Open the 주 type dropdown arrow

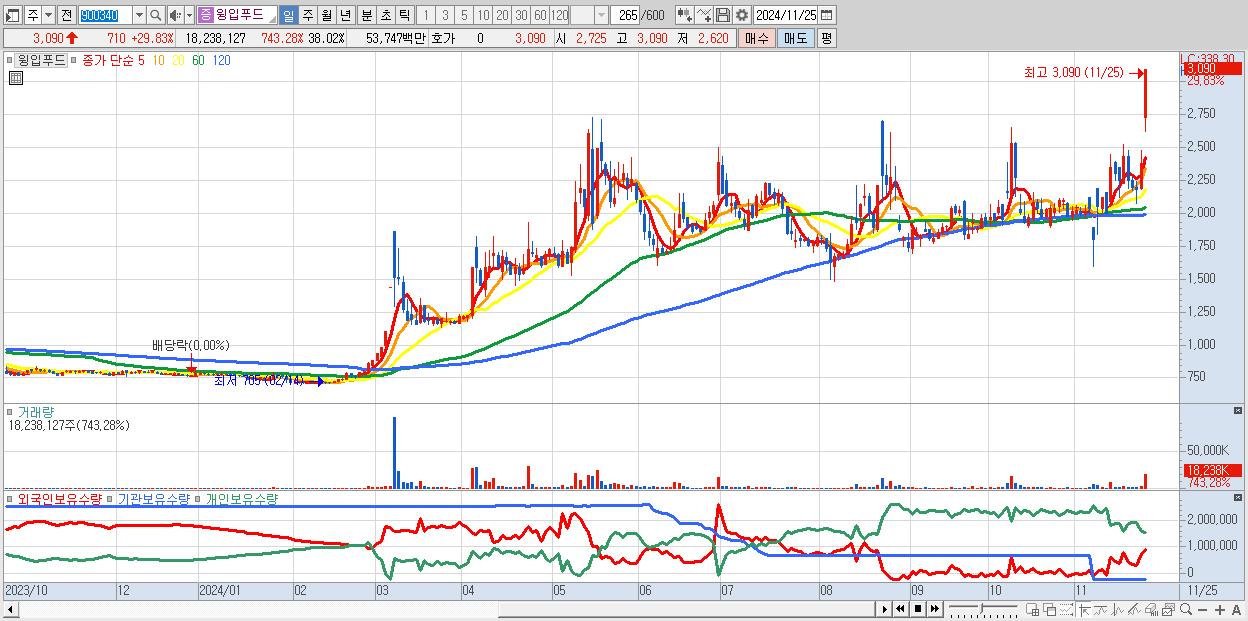tap(48, 15)
